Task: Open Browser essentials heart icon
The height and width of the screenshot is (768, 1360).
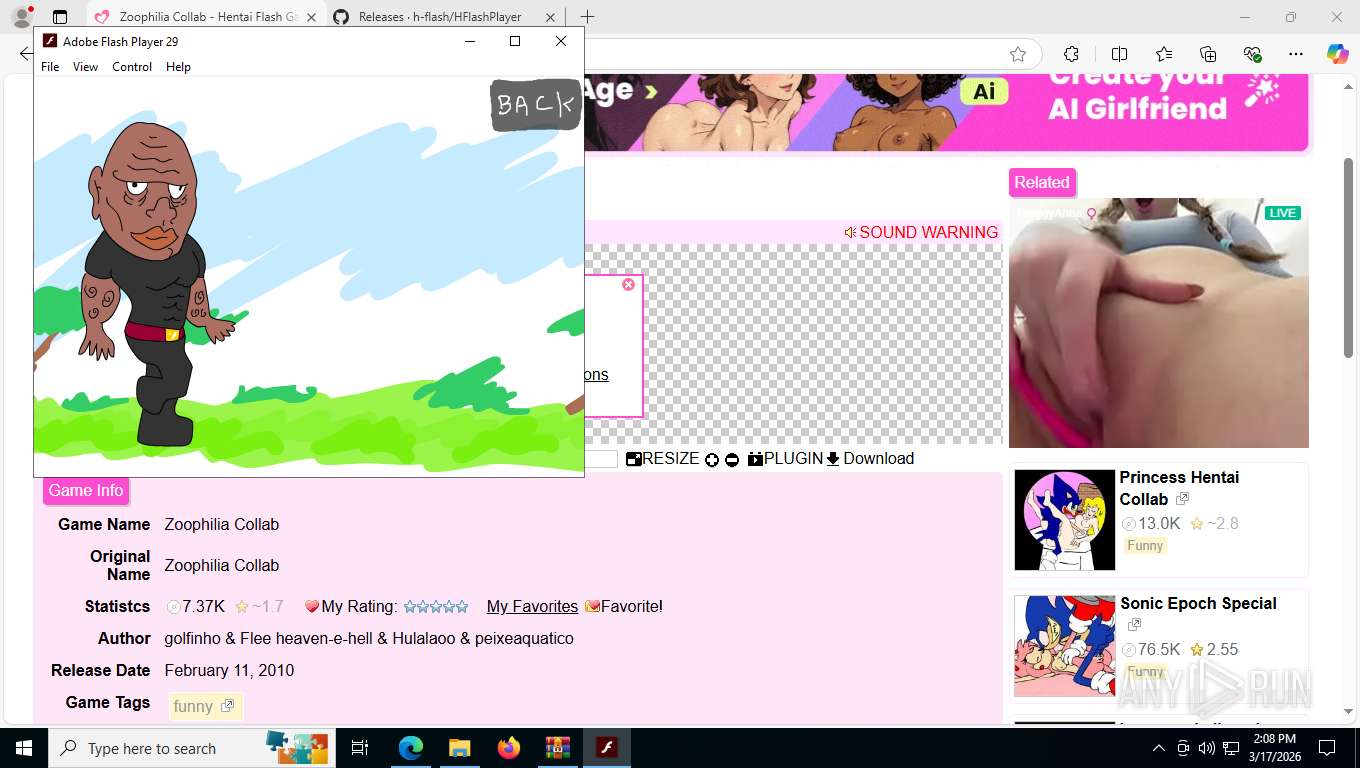Action: (1252, 54)
